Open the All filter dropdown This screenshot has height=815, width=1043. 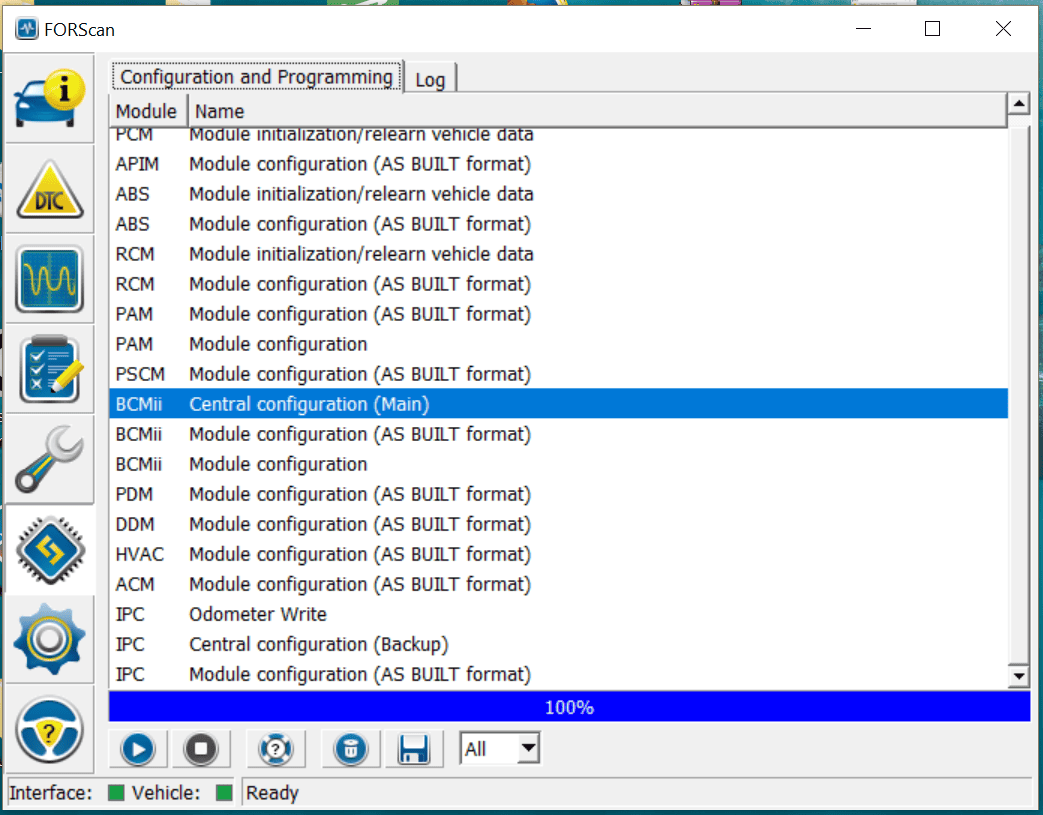pos(499,748)
